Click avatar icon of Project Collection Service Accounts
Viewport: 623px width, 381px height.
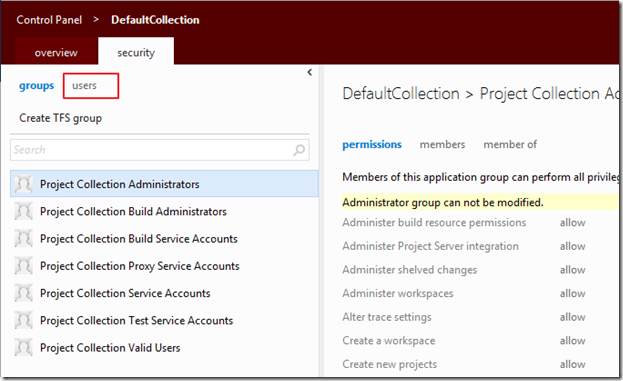click(23, 293)
